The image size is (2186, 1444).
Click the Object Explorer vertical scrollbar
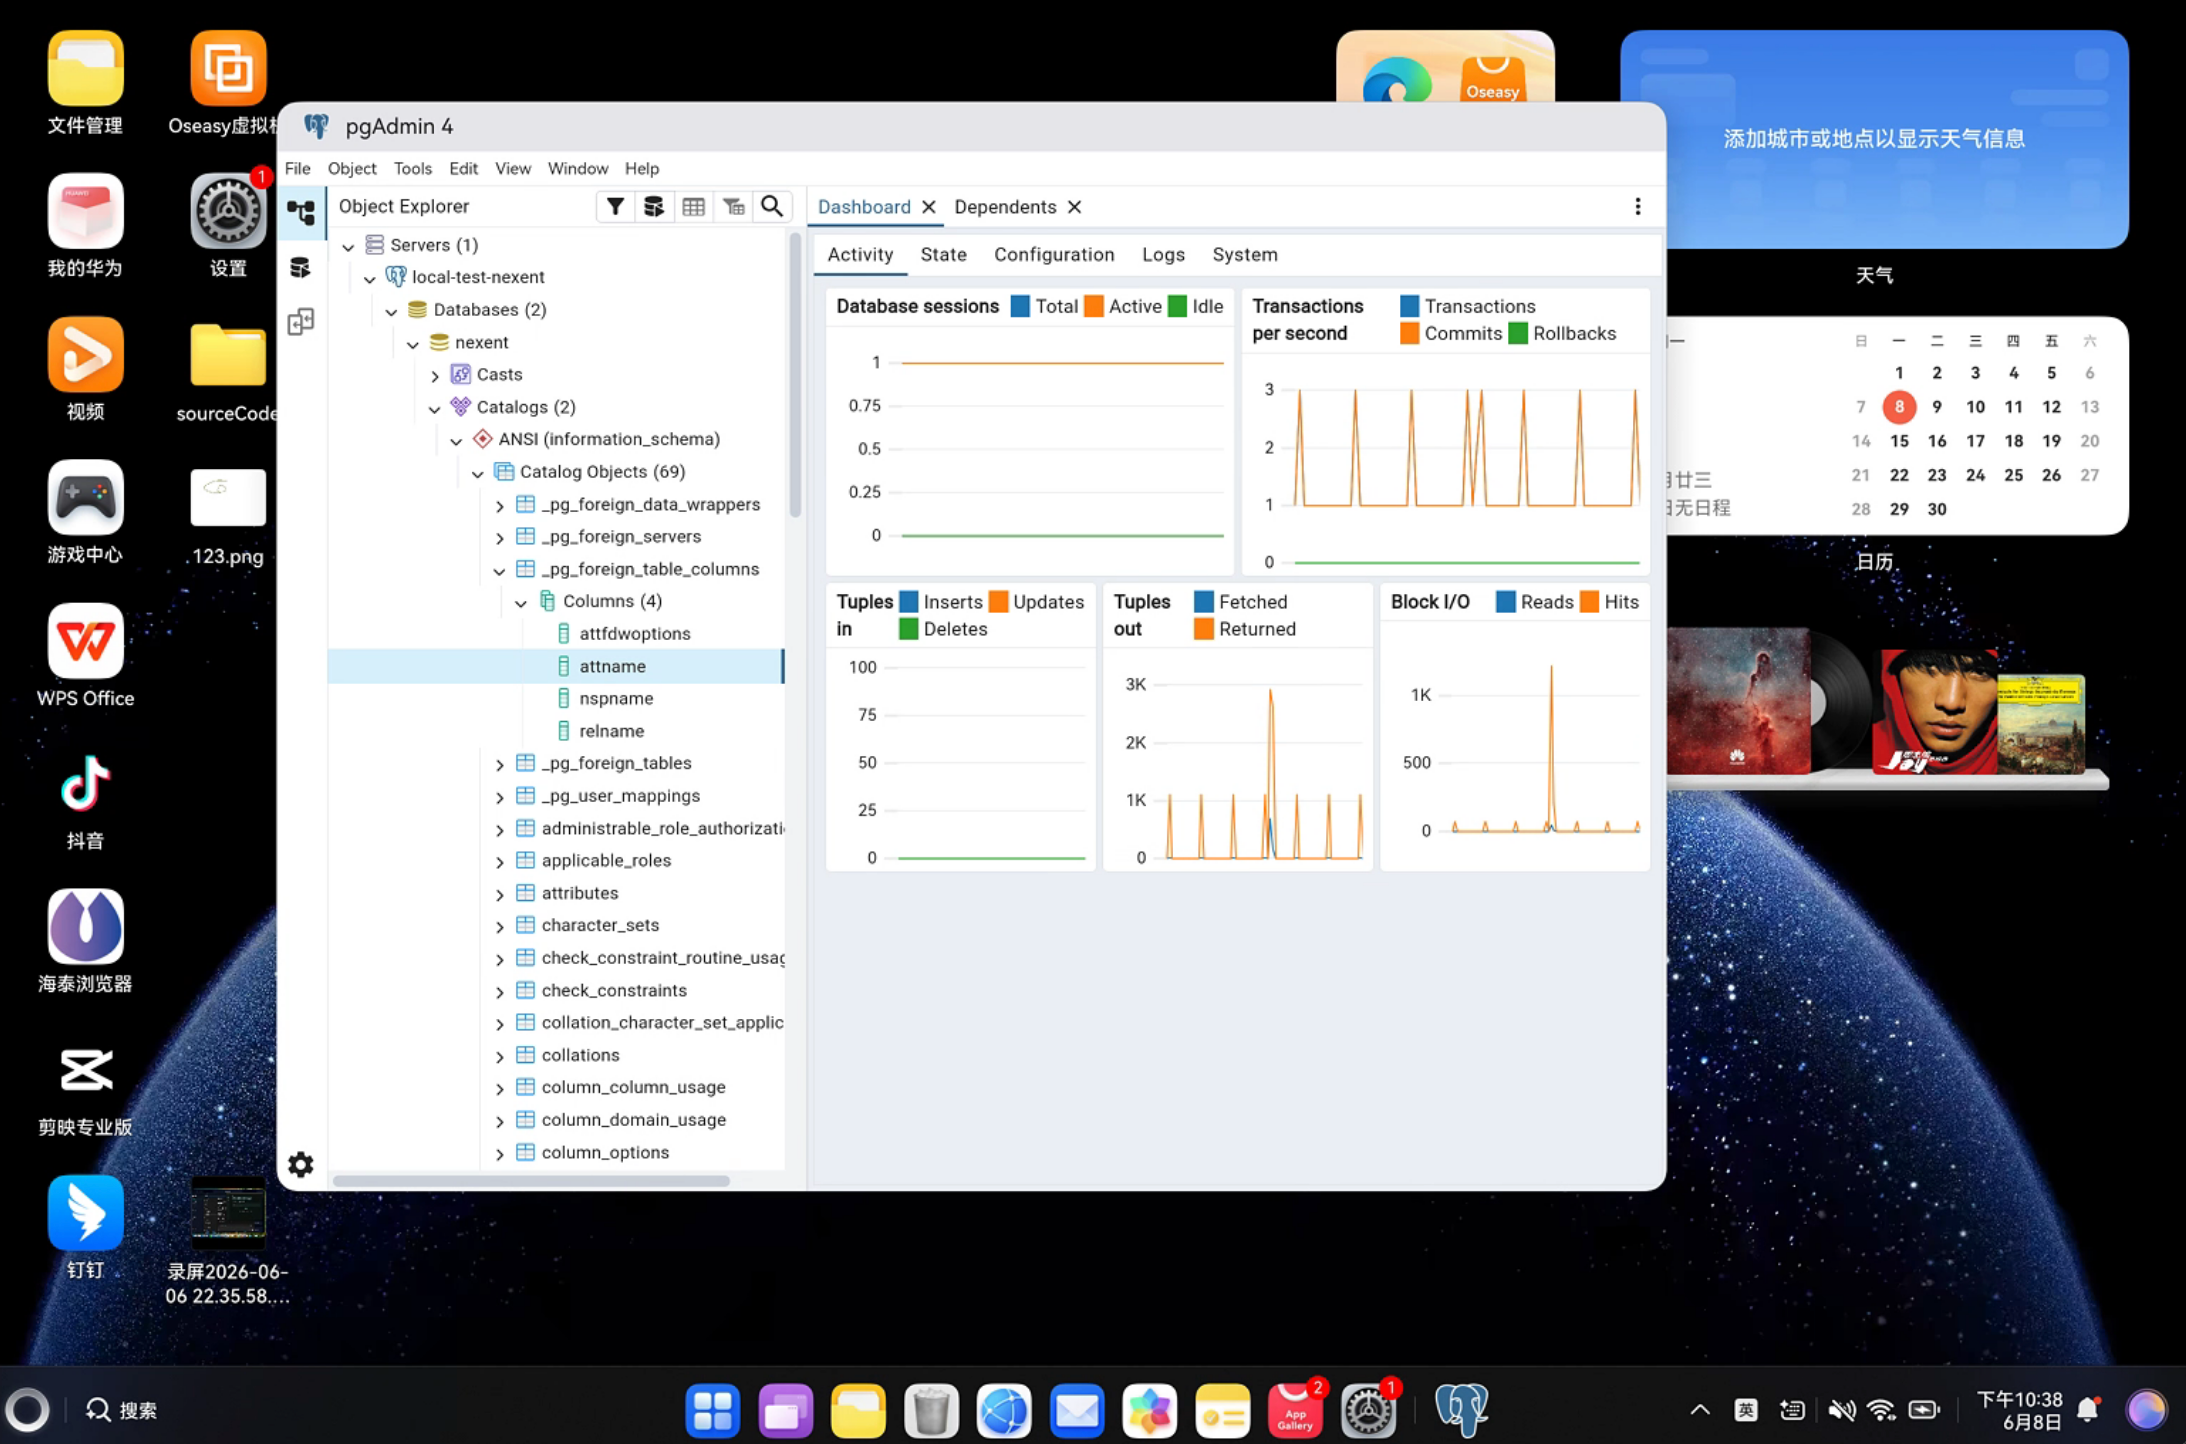795,375
